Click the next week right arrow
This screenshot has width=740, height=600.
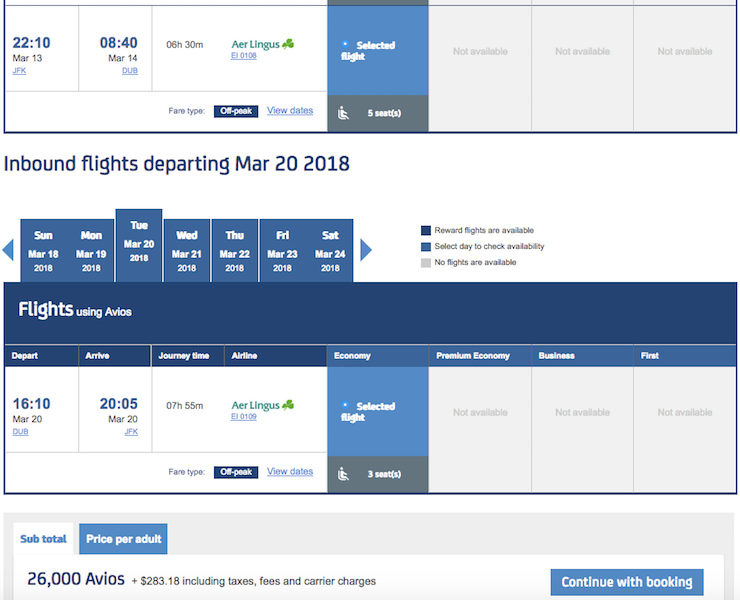click(x=366, y=250)
